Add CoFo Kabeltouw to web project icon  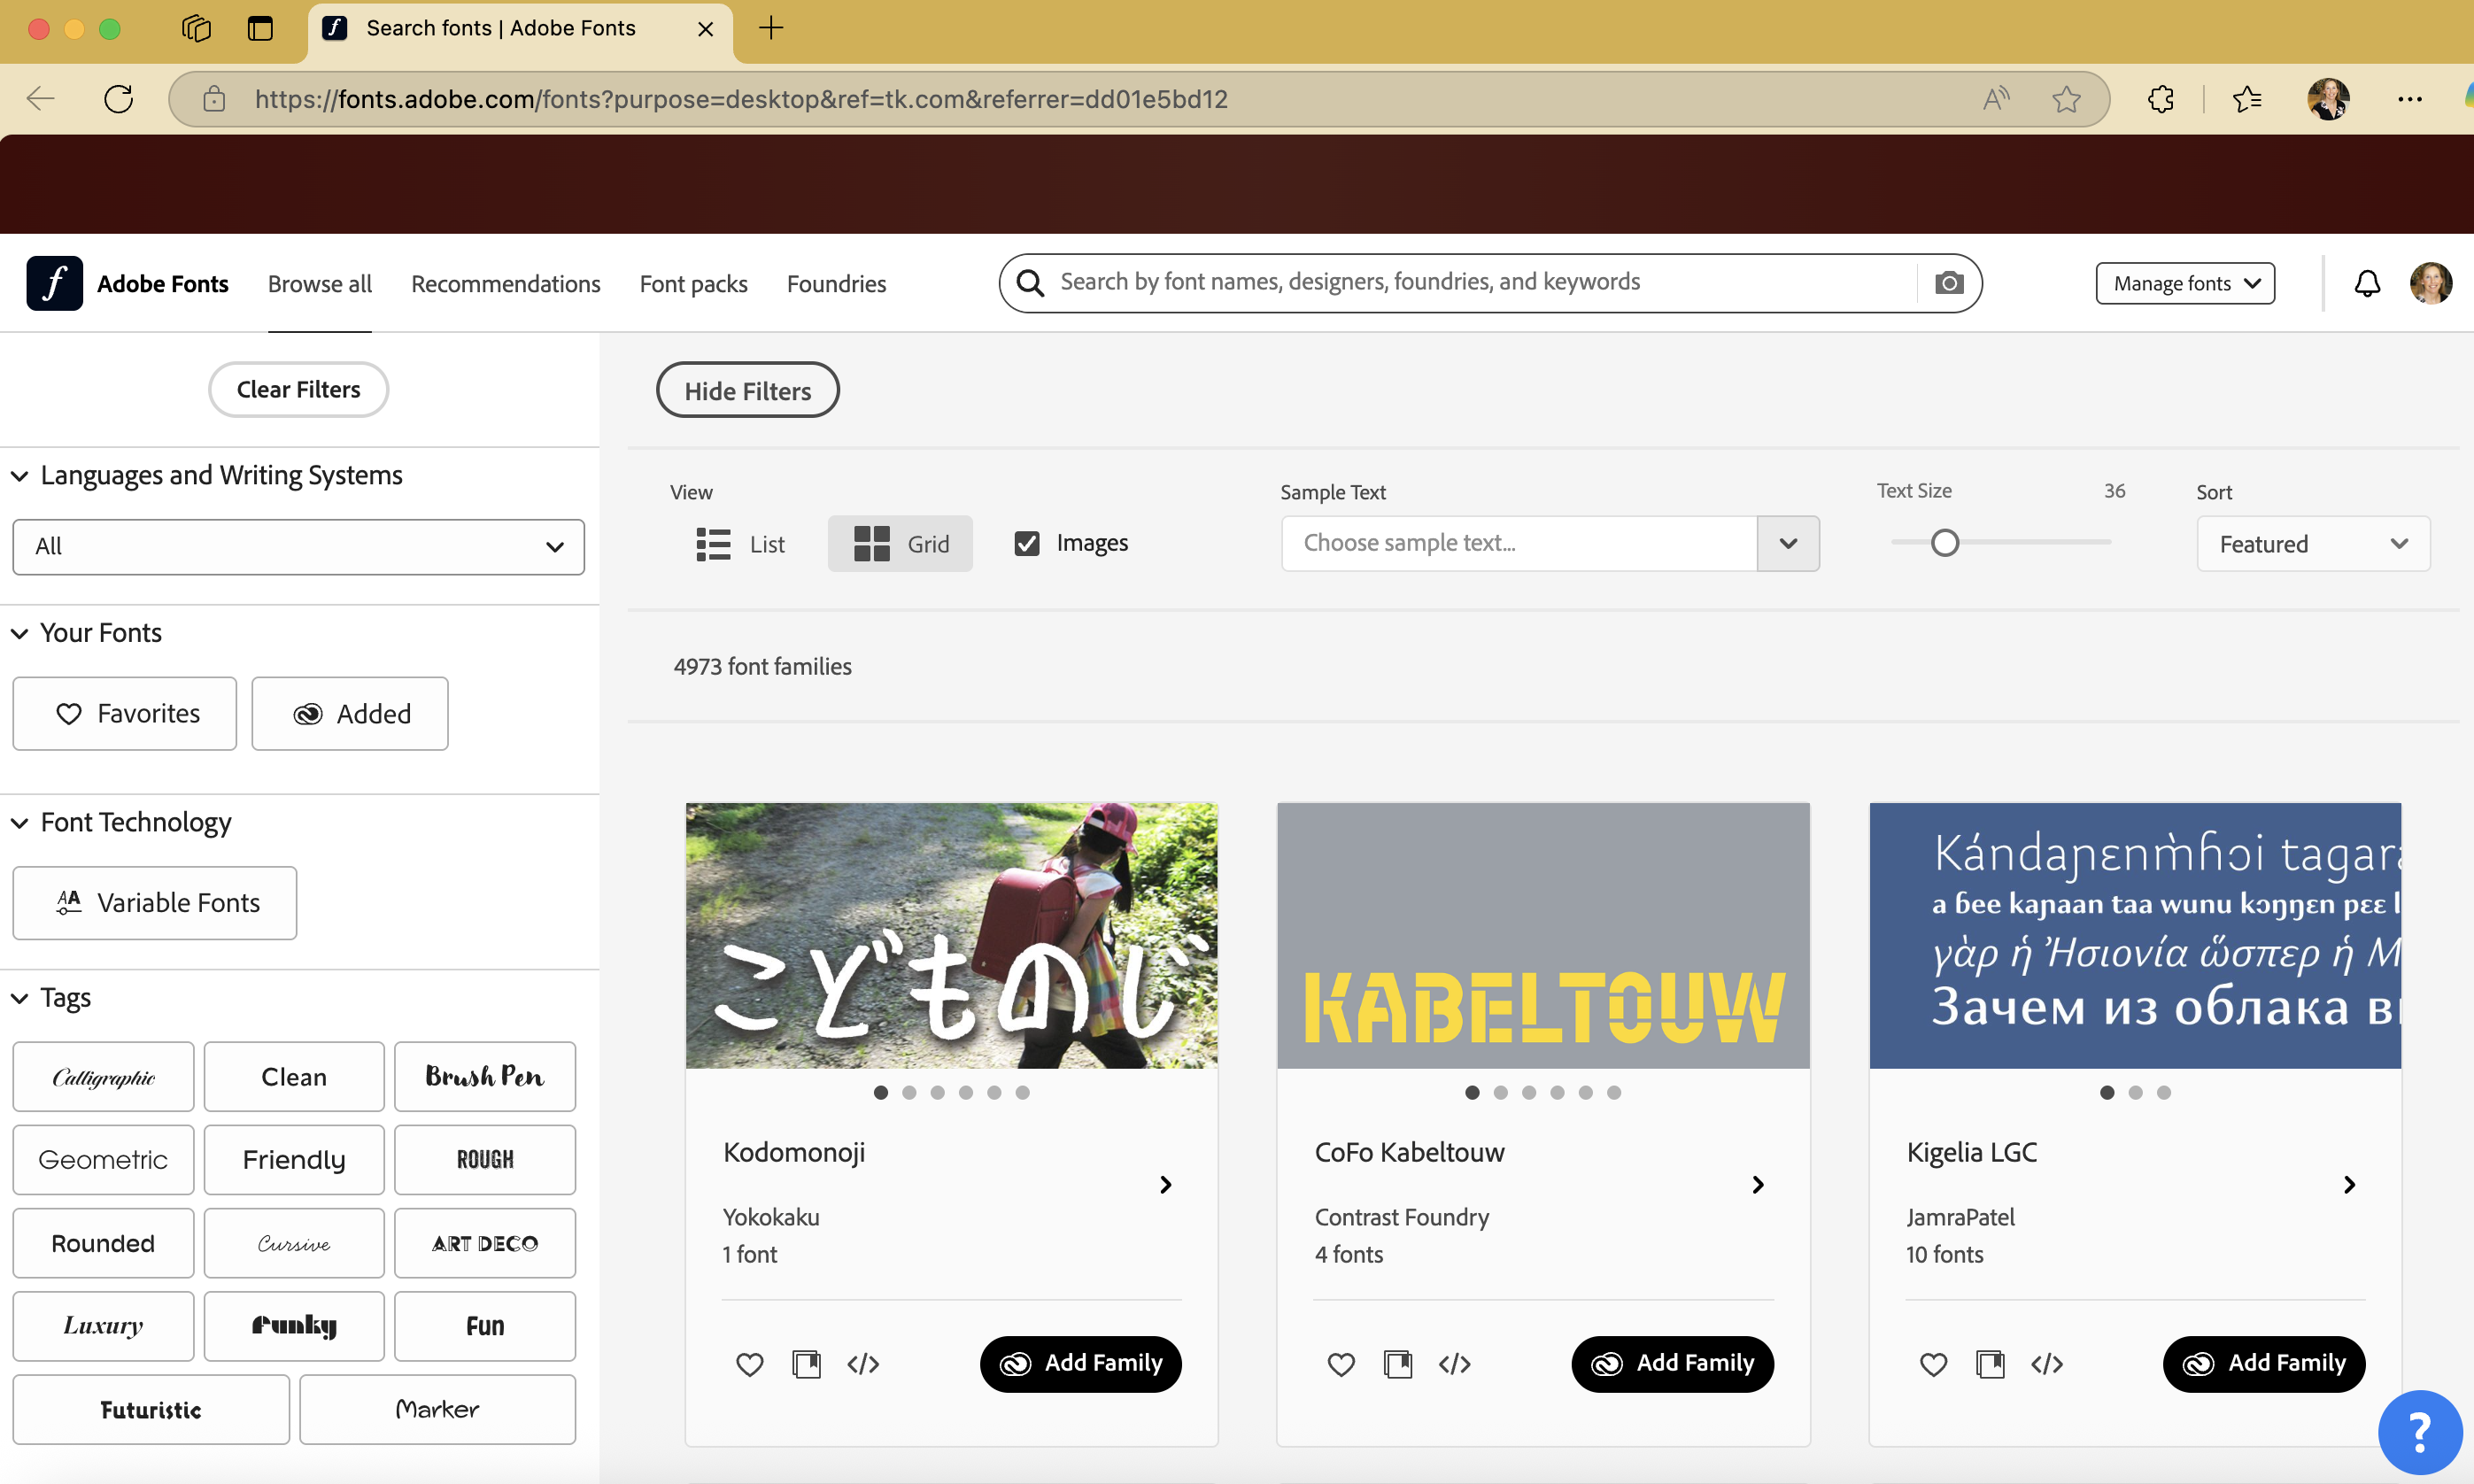point(1398,1364)
